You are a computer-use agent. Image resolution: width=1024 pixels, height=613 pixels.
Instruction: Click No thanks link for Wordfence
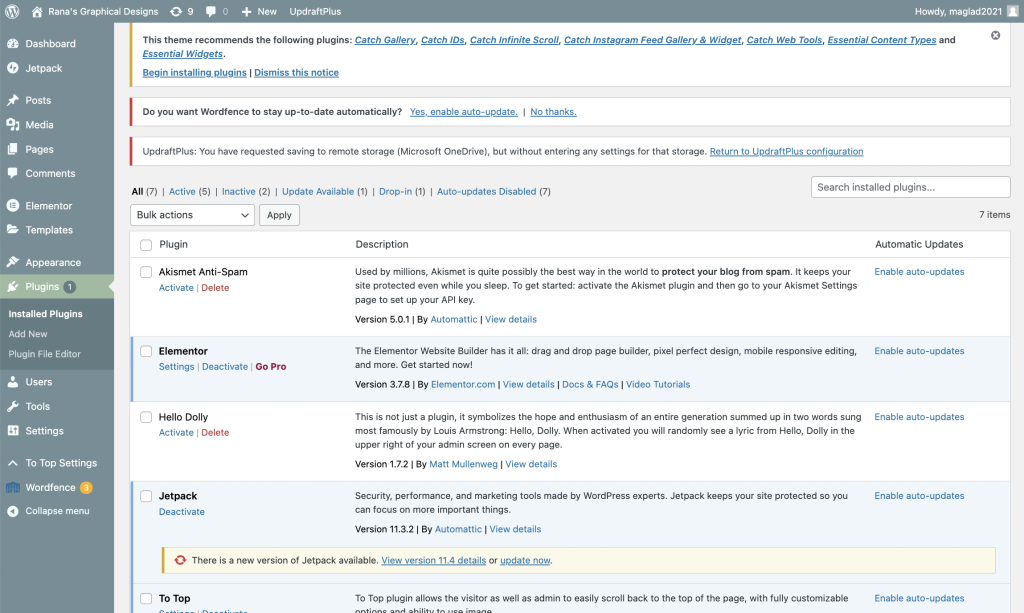(553, 112)
